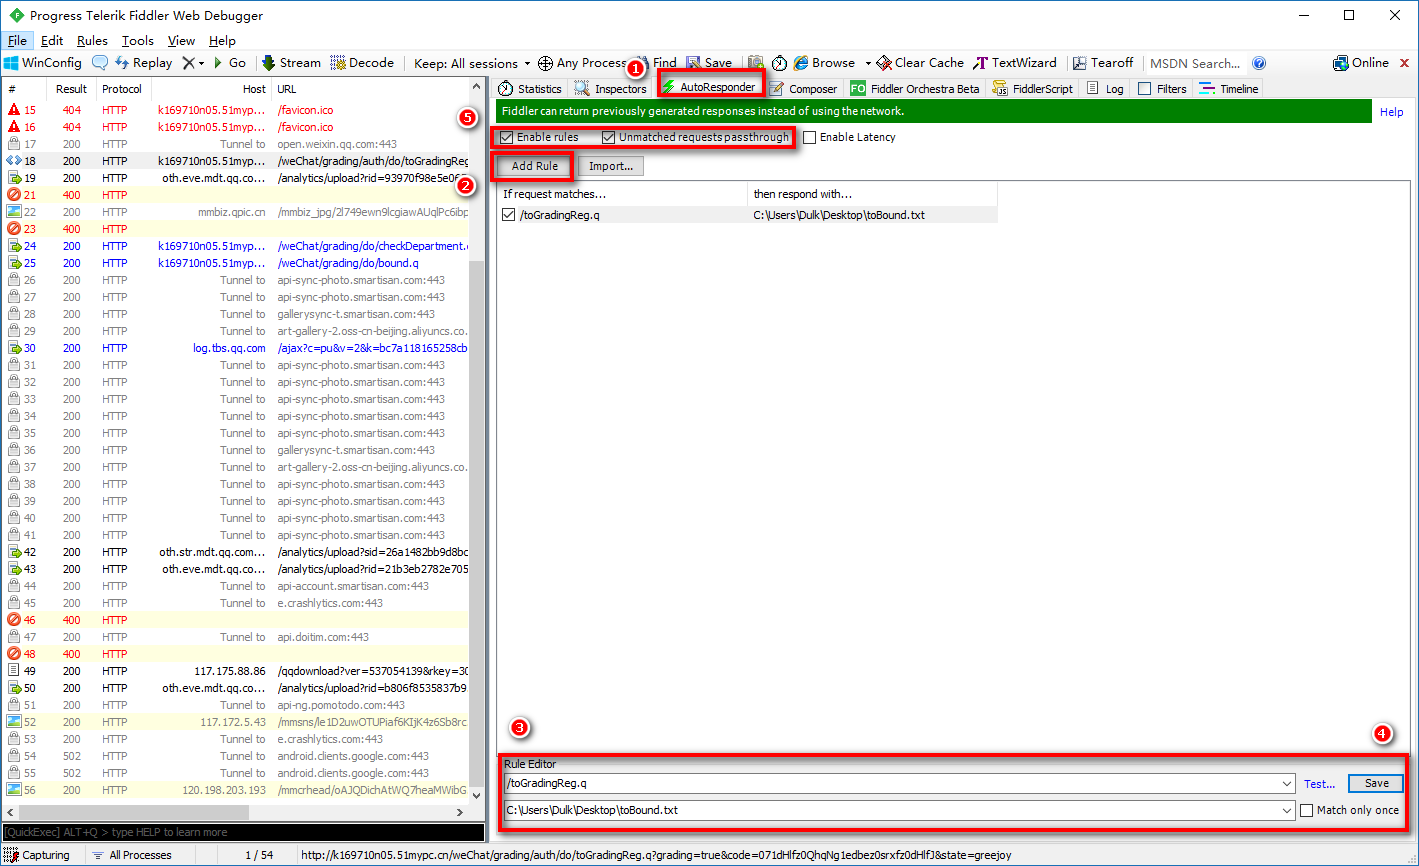Close the toolbar using the red X
Image resolution: width=1419 pixels, height=866 pixels.
pos(1403,63)
